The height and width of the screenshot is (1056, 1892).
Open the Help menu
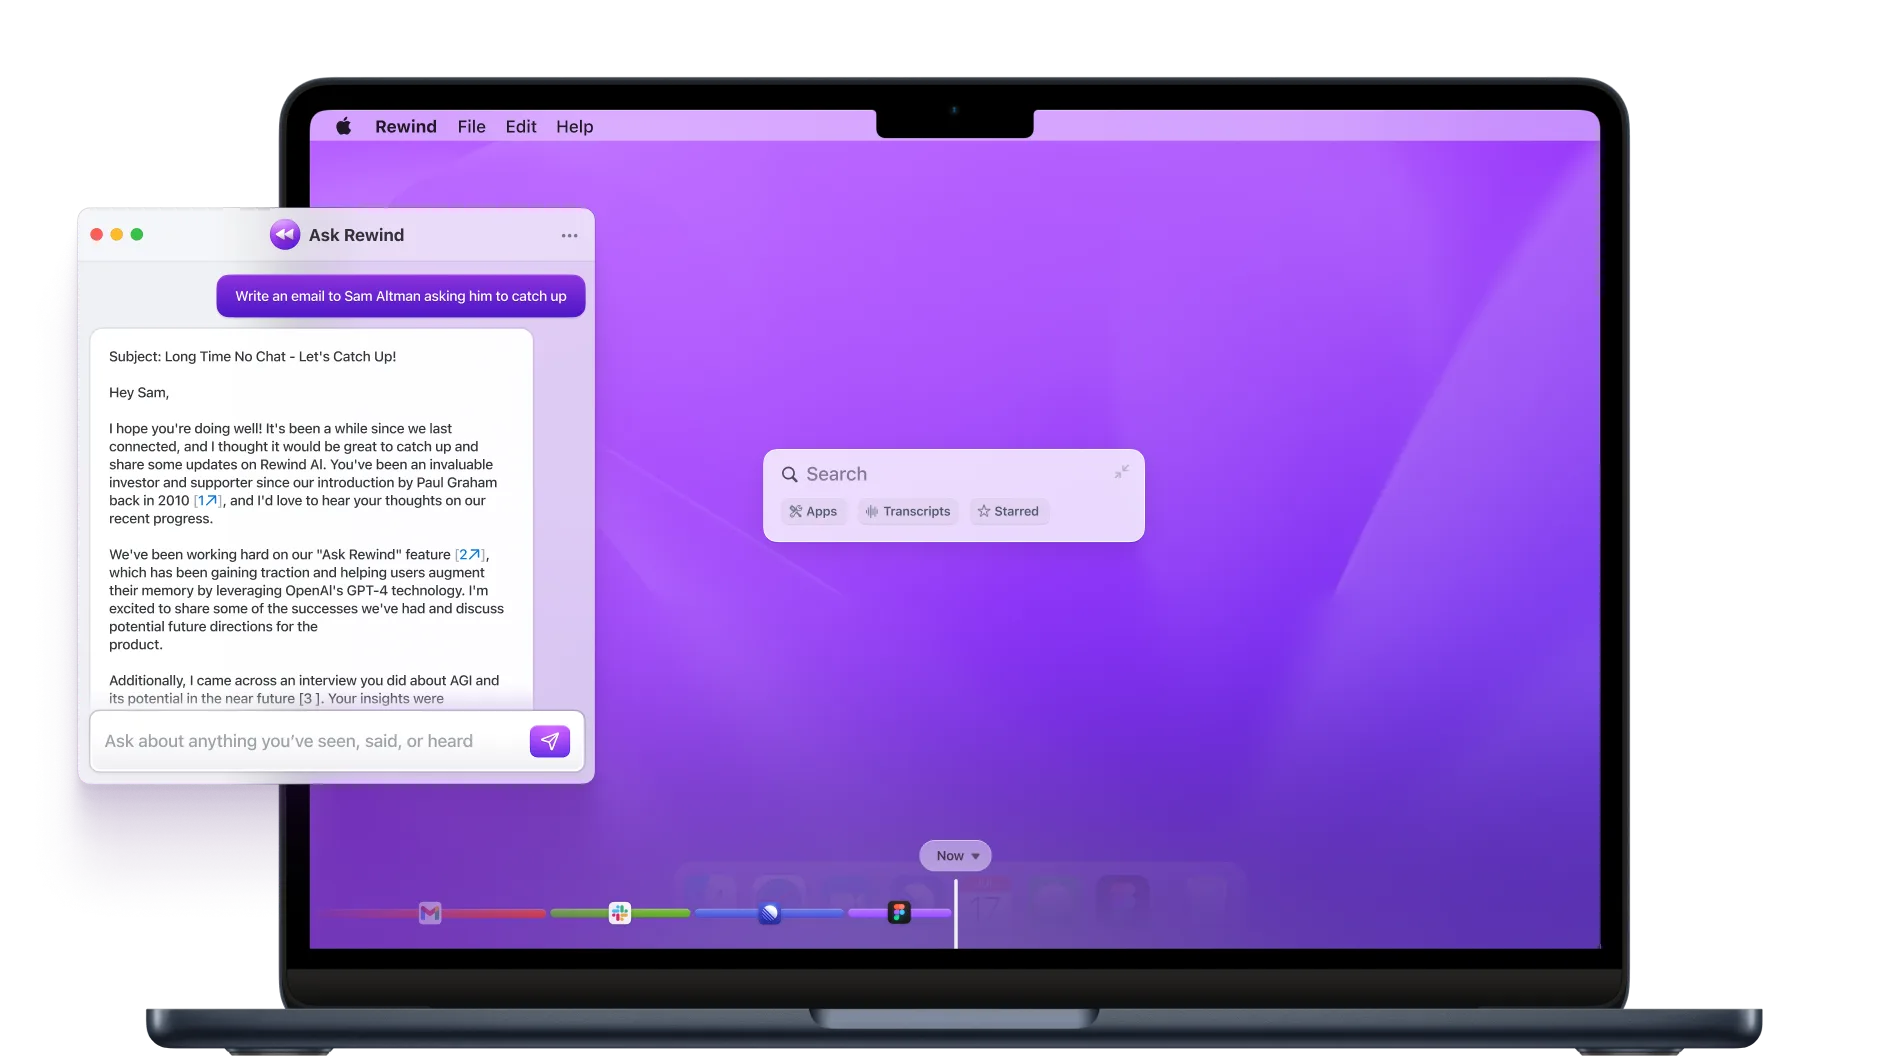pyautogui.click(x=575, y=126)
